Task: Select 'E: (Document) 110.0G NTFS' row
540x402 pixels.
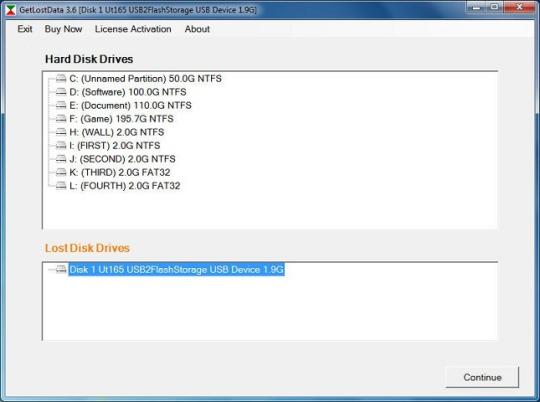Action: pos(130,105)
